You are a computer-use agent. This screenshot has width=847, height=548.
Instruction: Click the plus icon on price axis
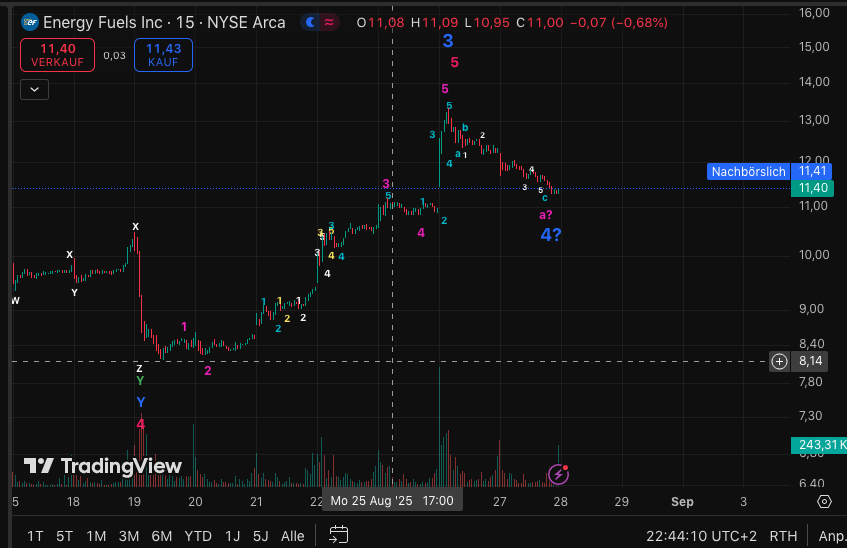click(779, 361)
